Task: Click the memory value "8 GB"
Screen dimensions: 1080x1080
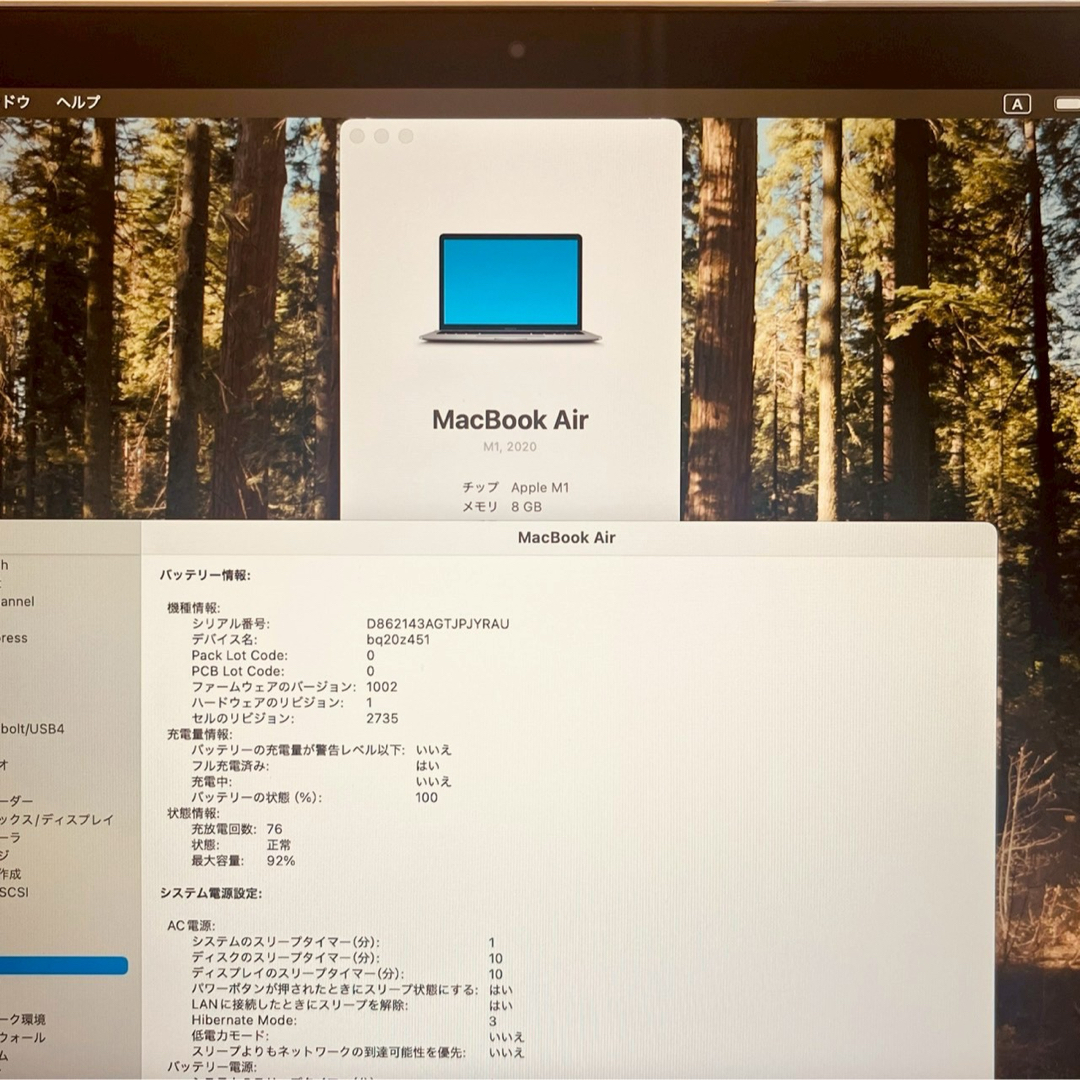Action: (x=526, y=507)
